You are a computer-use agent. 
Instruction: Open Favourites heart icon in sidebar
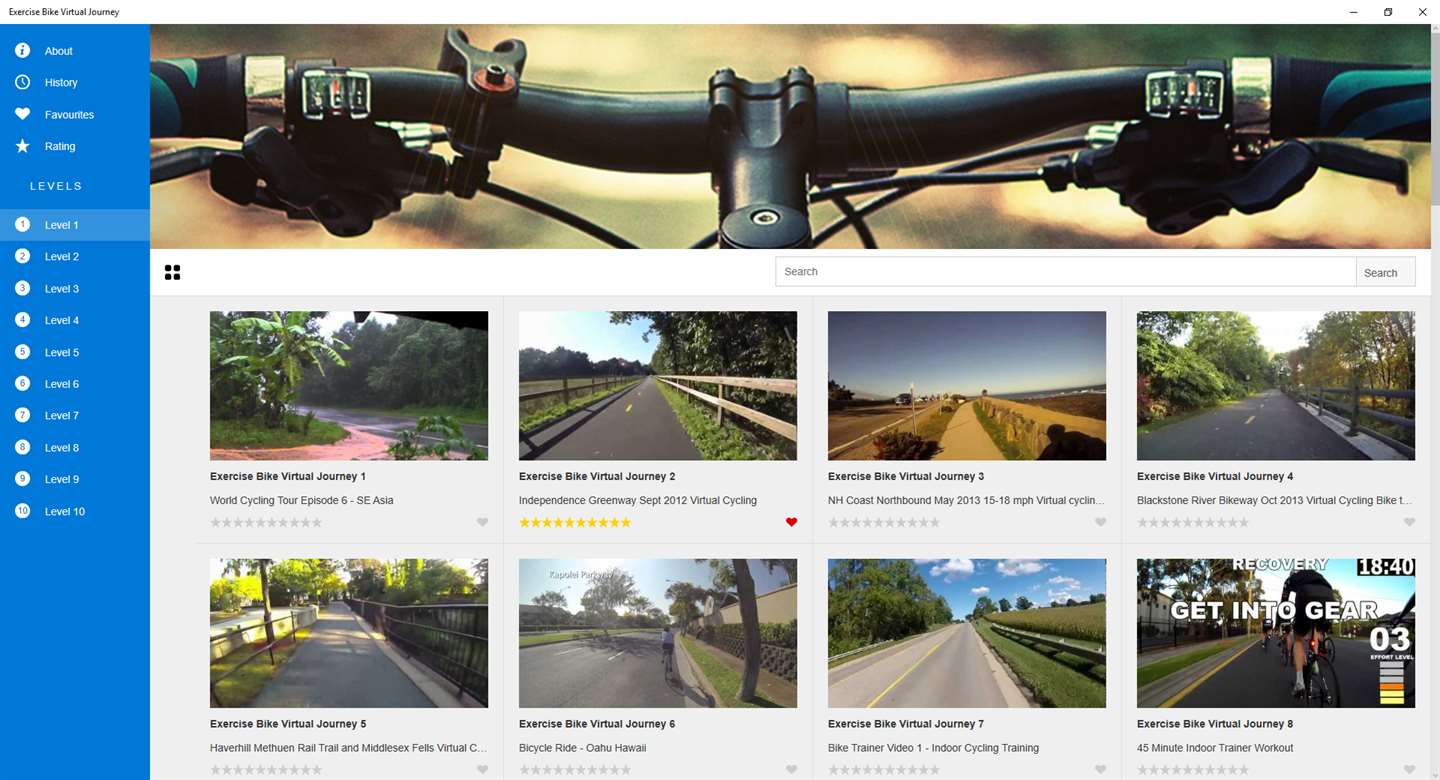pos(22,114)
